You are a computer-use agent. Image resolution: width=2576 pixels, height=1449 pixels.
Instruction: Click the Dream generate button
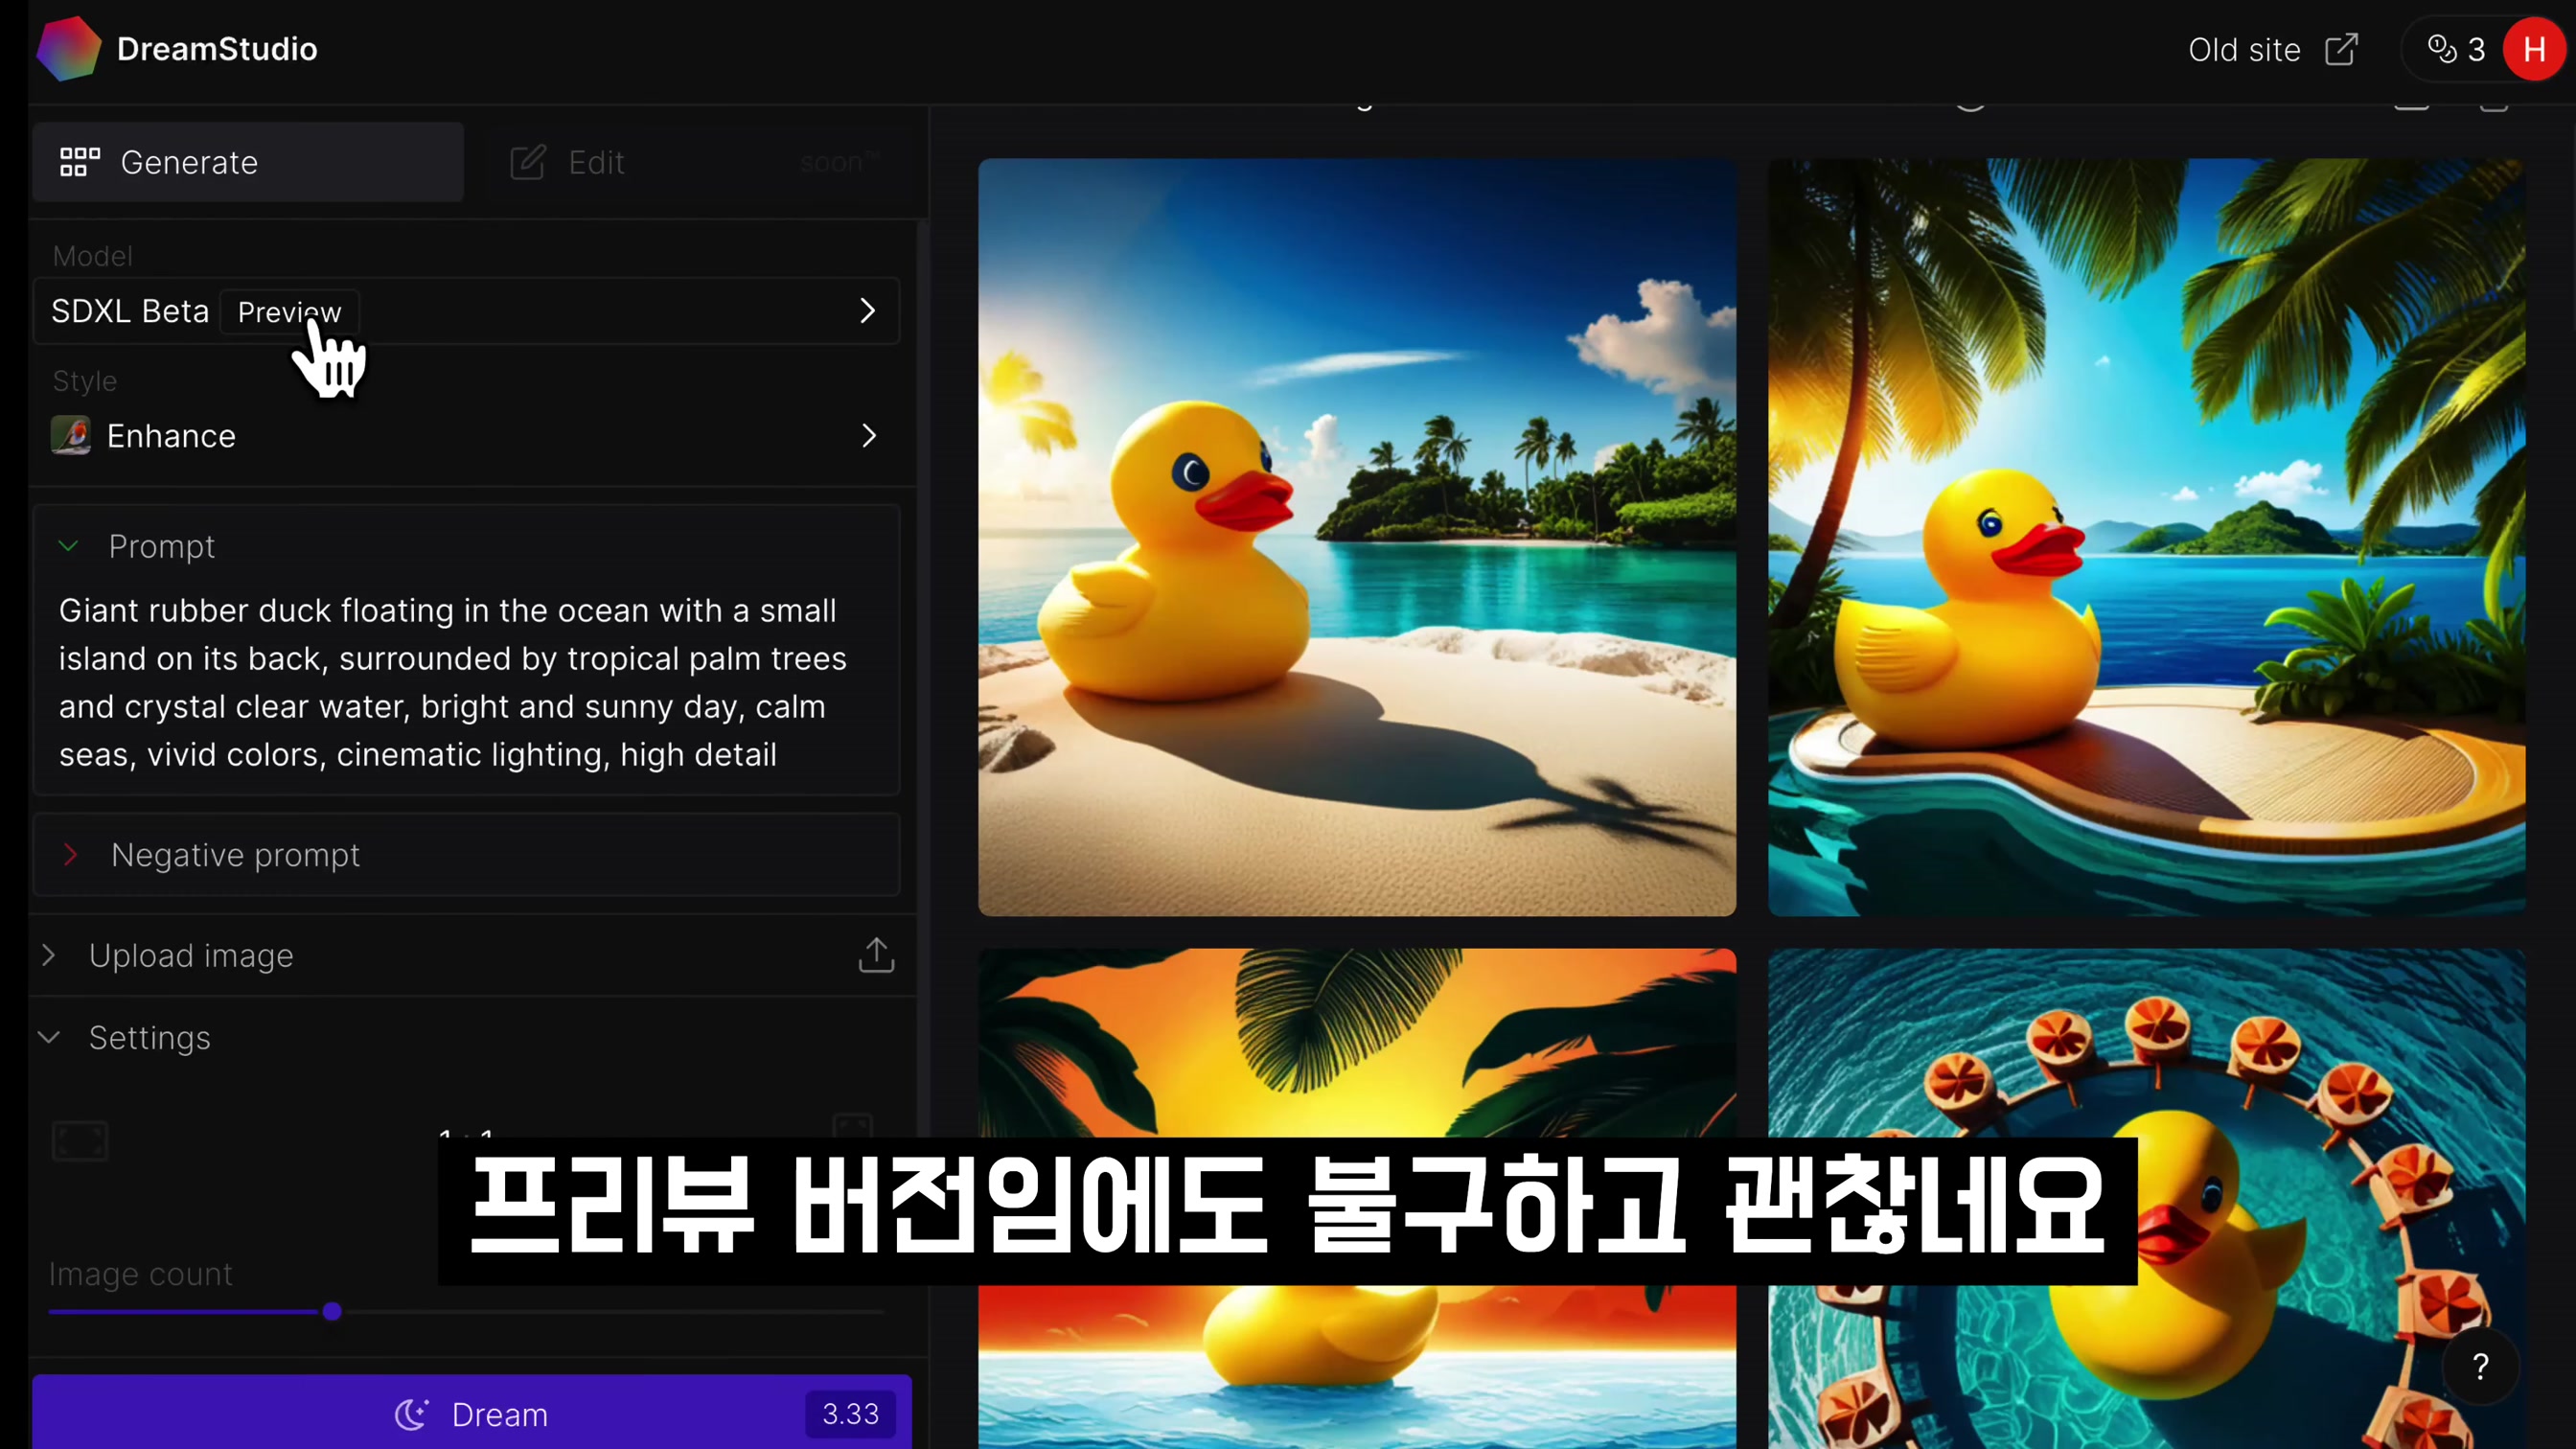coord(472,1412)
